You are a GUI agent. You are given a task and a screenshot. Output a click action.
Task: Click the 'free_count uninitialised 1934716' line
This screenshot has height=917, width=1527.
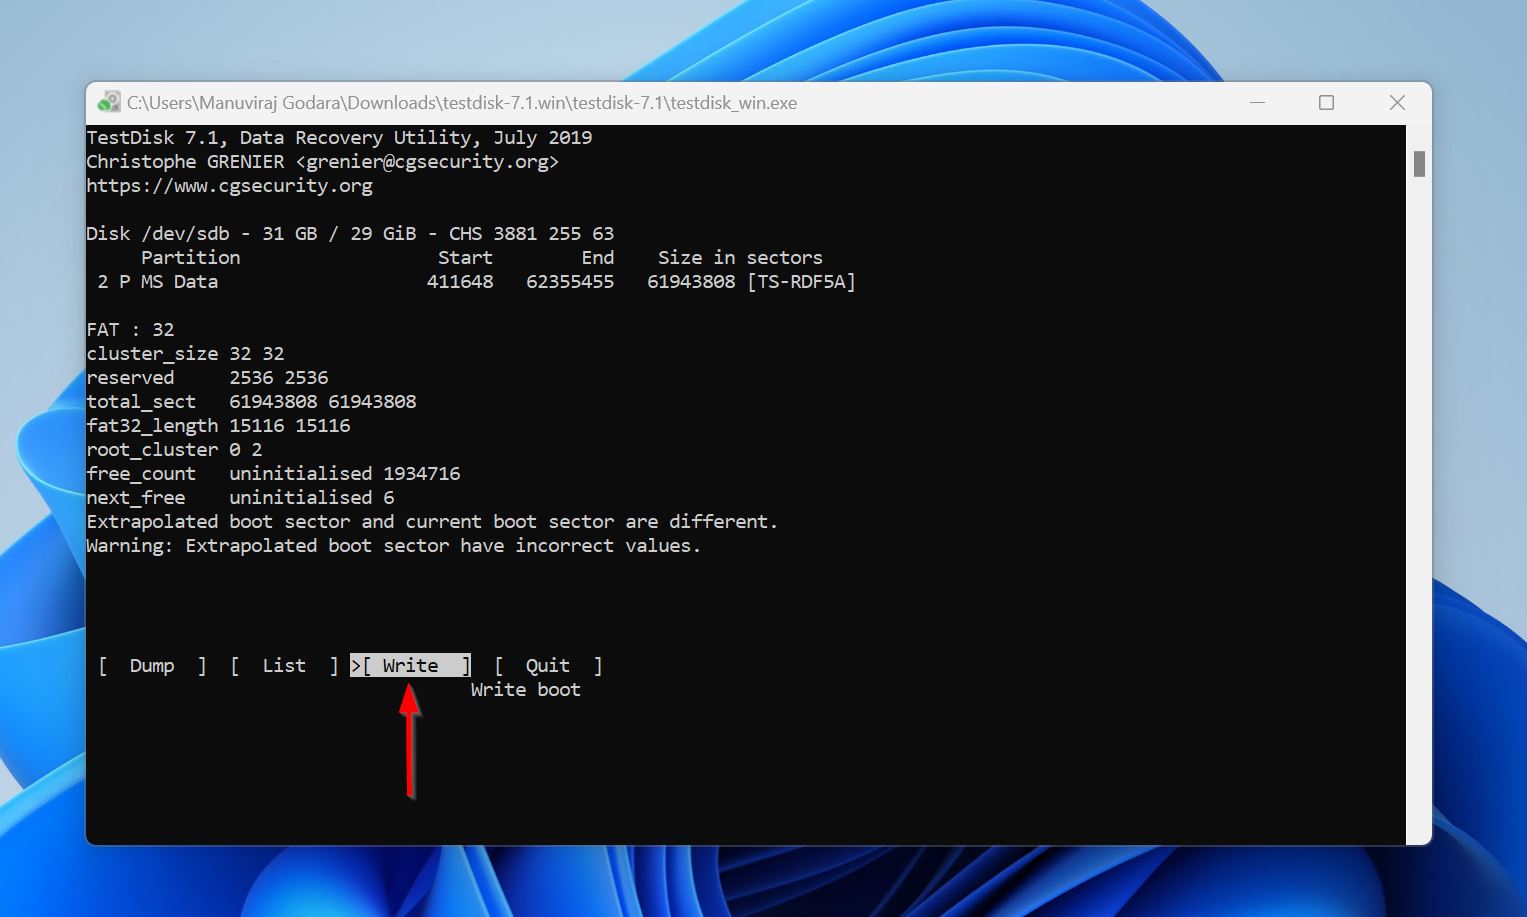pyautogui.click(x=273, y=474)
